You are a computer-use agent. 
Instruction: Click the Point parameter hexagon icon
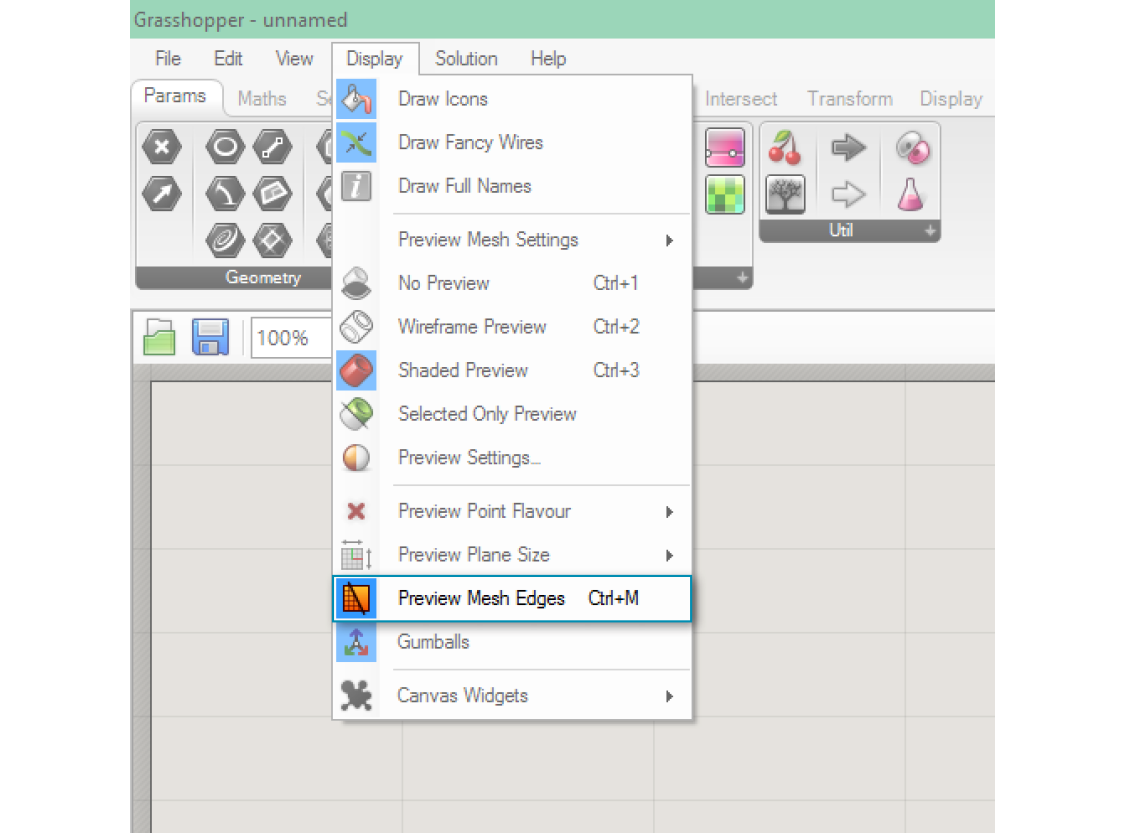(162, 148)
